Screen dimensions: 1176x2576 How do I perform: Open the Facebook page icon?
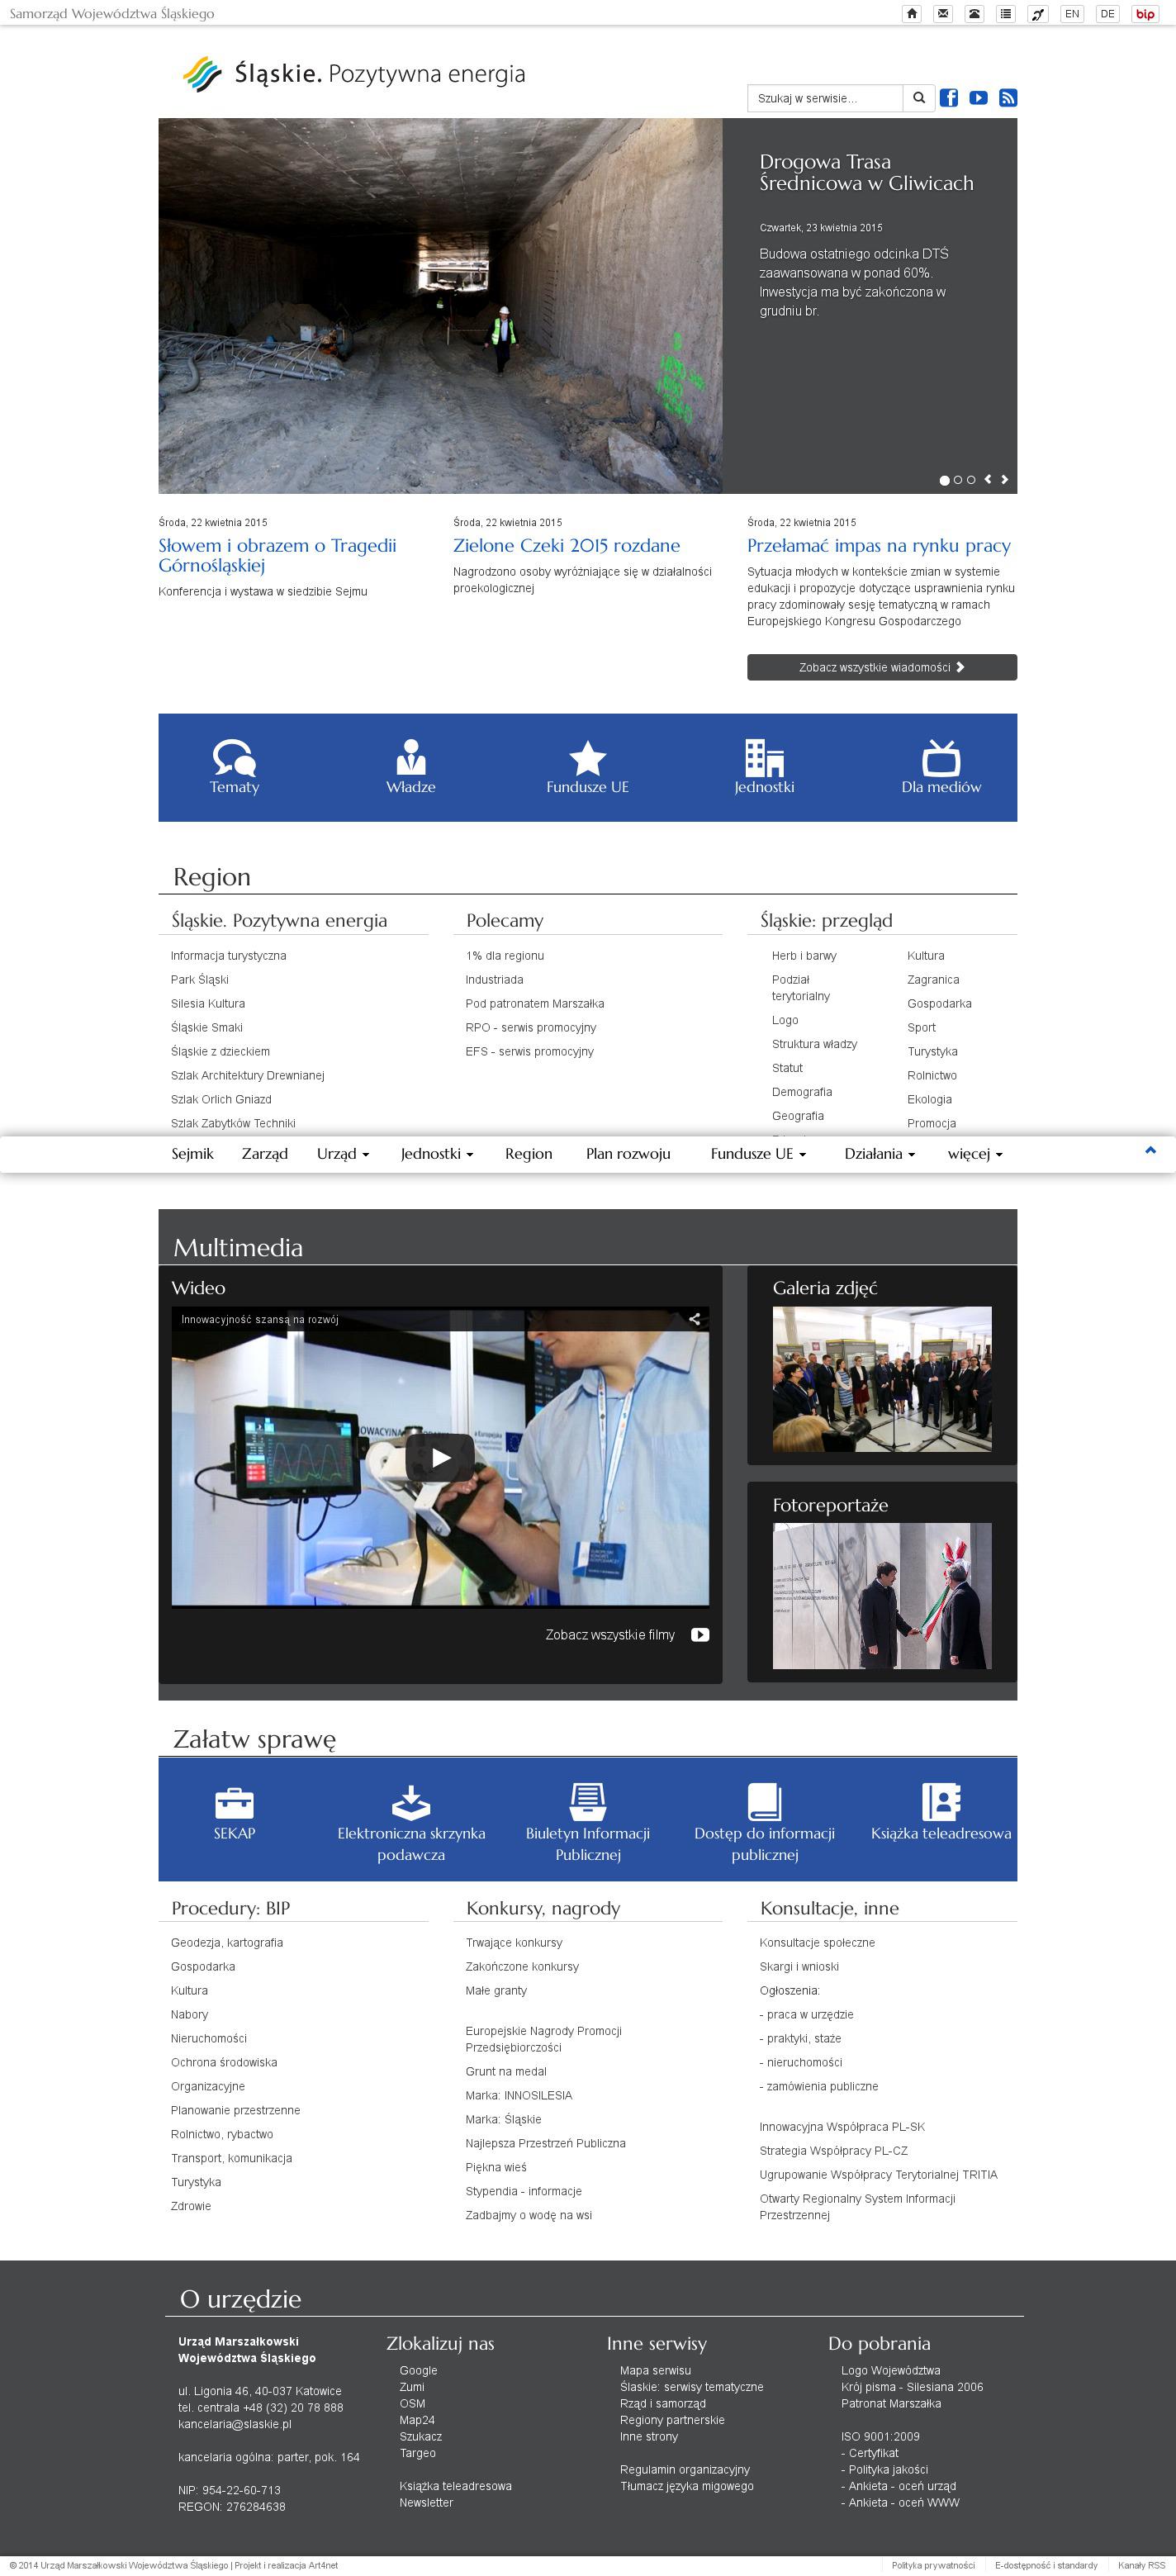tap(948, 98)
